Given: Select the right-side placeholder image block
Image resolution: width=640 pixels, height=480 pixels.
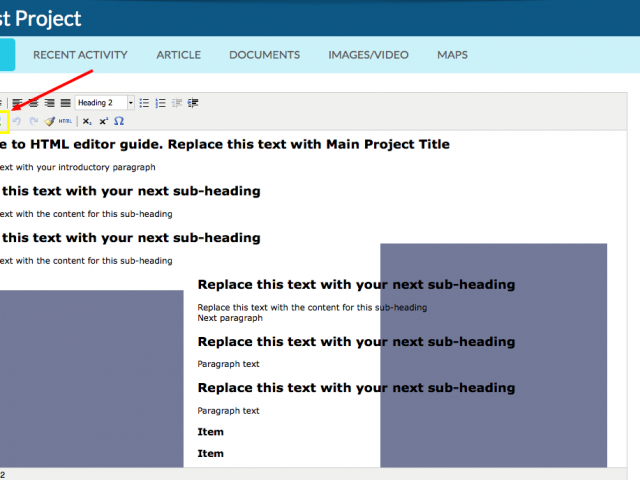Looking at the screenshot, I should coord(493,356).
